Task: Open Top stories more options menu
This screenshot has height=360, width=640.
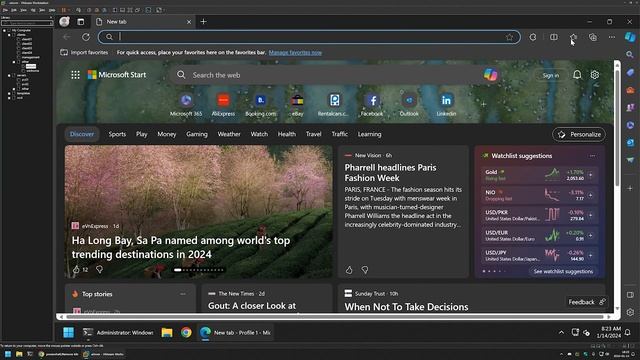Action: pyautogui.click(x=183, y=294)
